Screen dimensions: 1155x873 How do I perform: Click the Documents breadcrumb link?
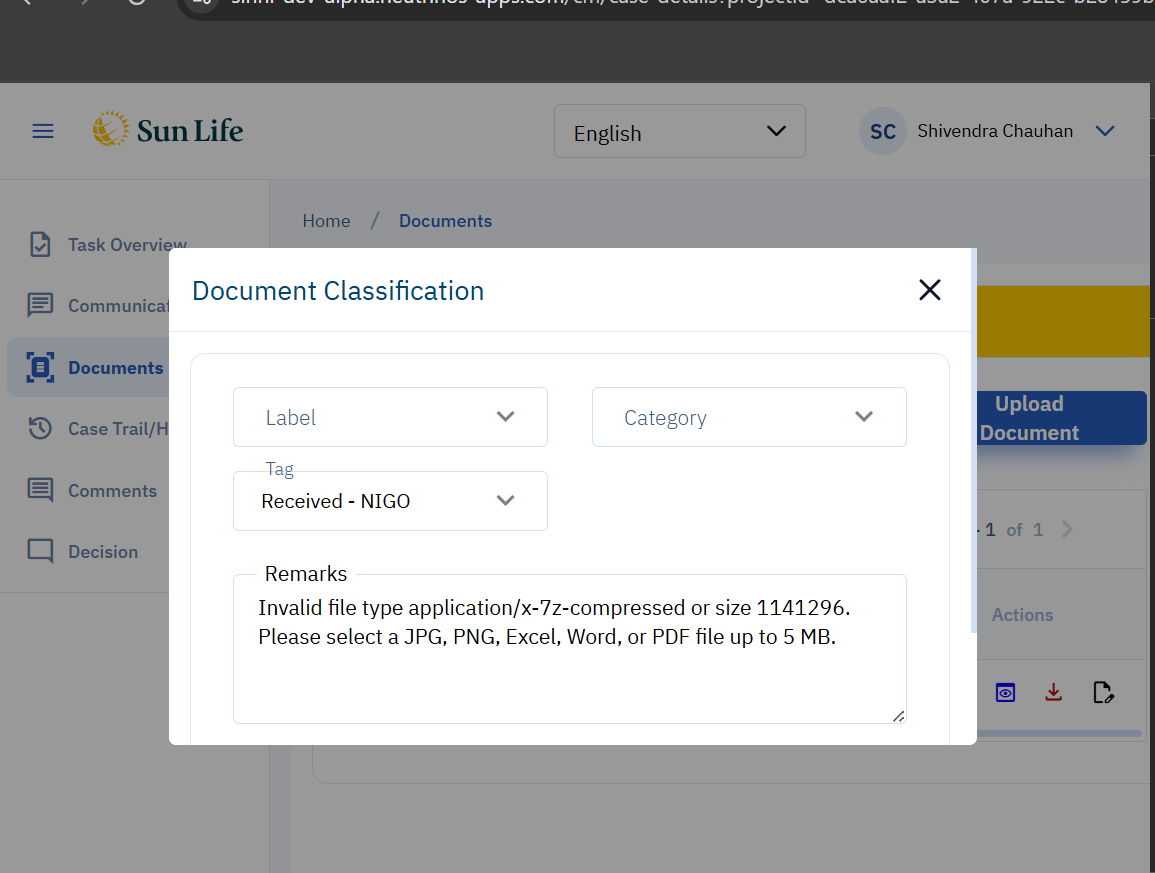[446, 221]
